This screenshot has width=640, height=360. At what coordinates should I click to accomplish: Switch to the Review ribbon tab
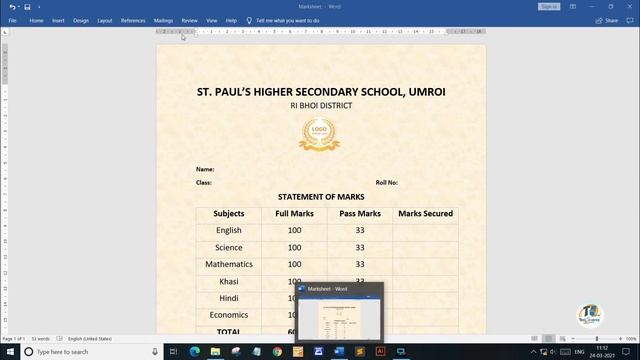tap(189, 20)
